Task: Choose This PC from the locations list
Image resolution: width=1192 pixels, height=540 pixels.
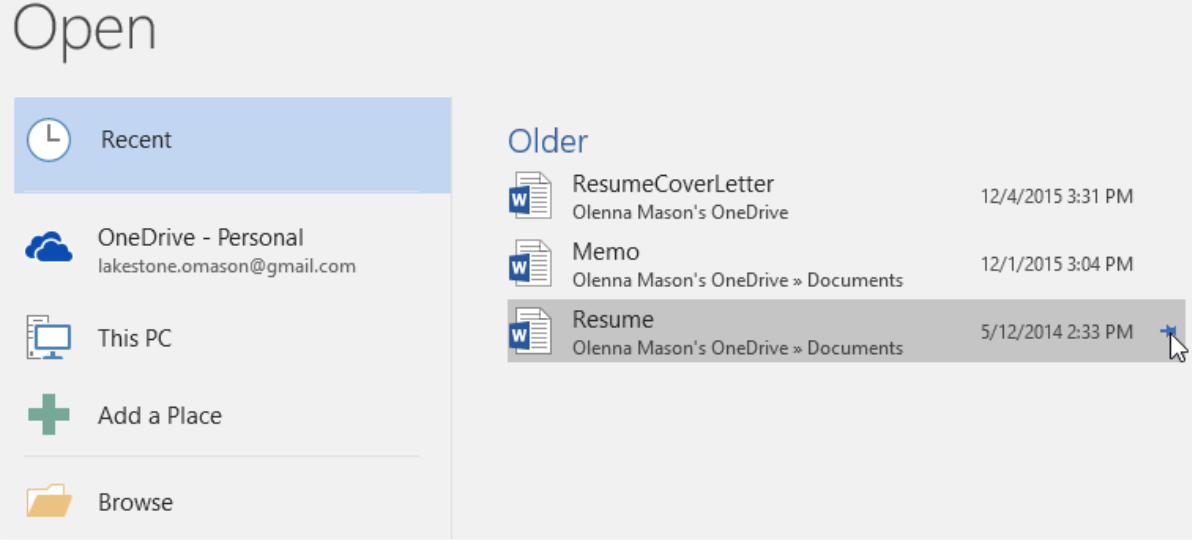Action: pos(134,338)
